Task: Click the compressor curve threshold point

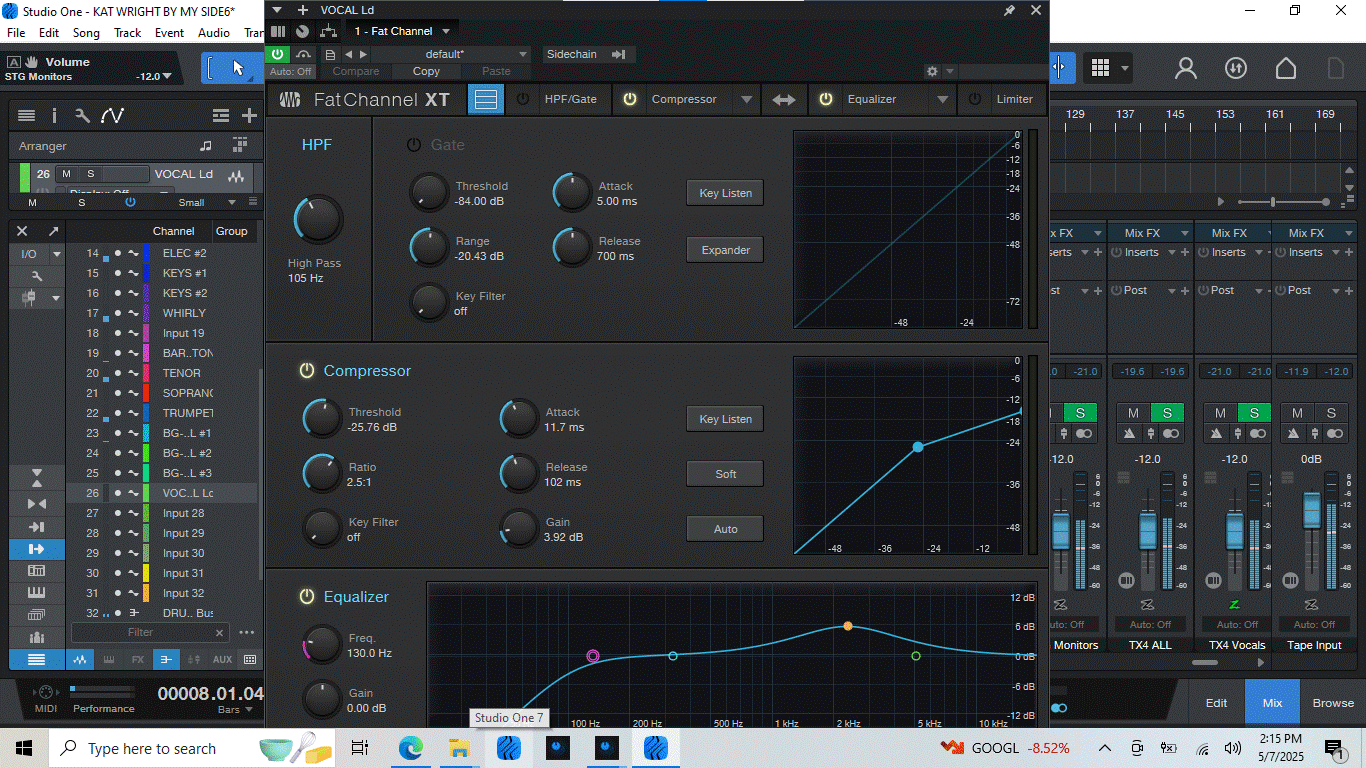Action: (x=918, y=447)
